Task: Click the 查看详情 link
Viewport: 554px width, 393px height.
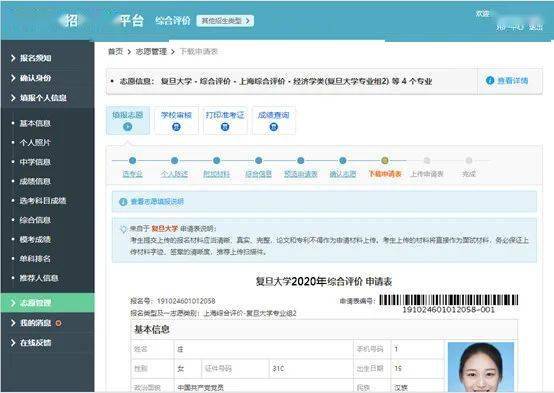Action: pyautogui.click(x=513, y=81)
